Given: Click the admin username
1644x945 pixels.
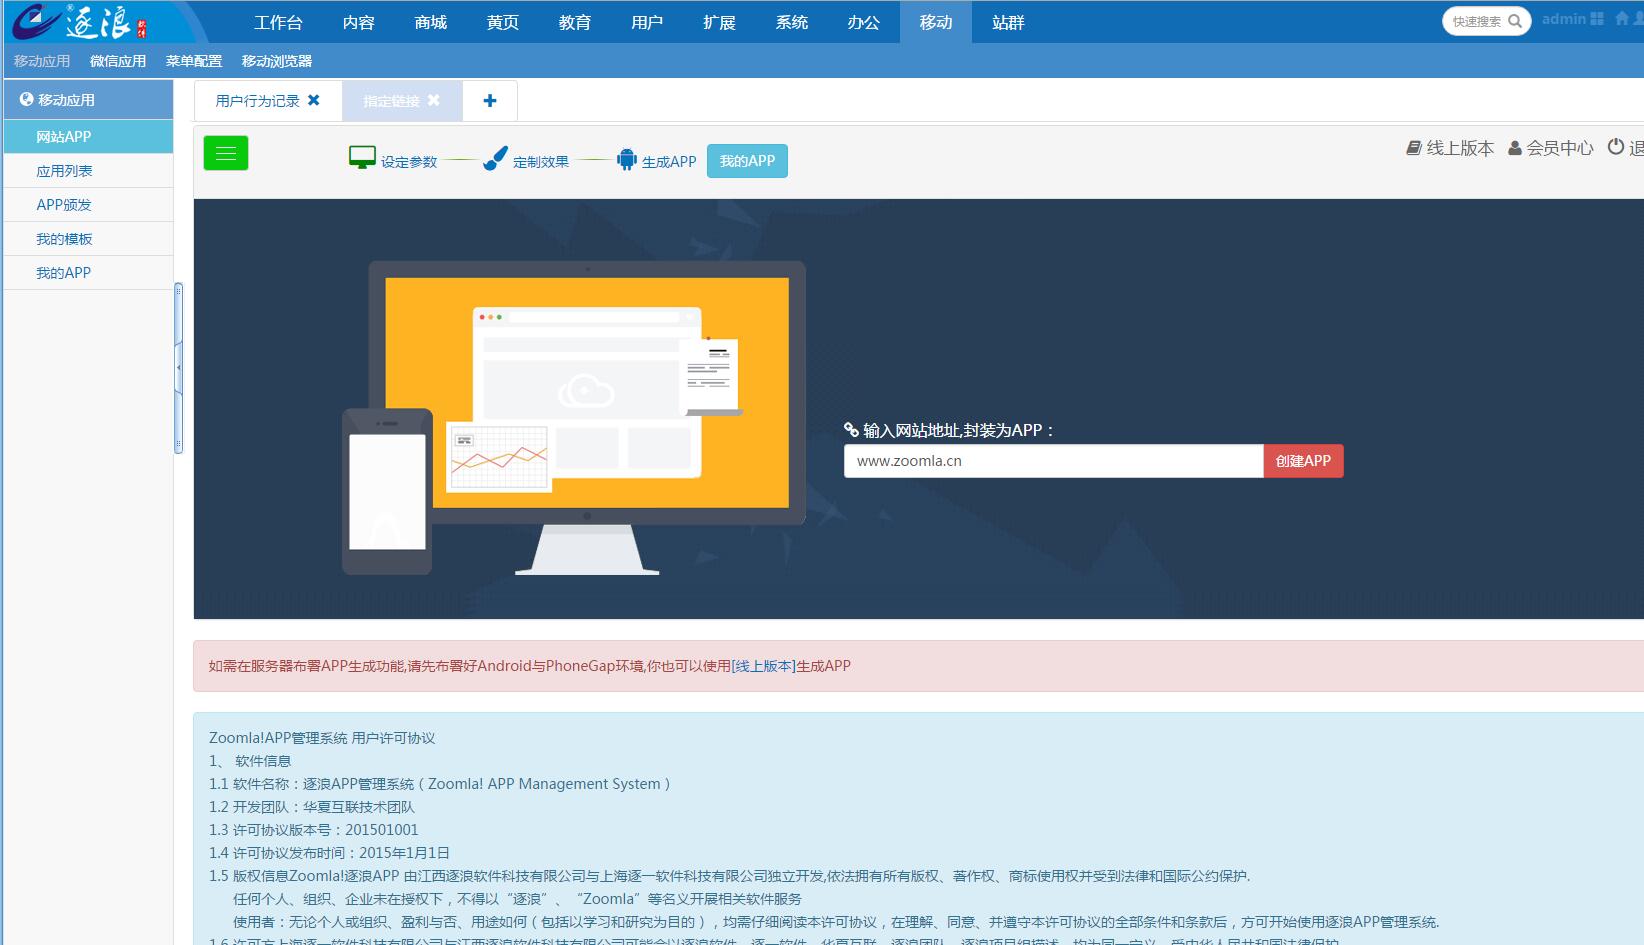Looking at the screenshot, I should tap(1564, 19).
